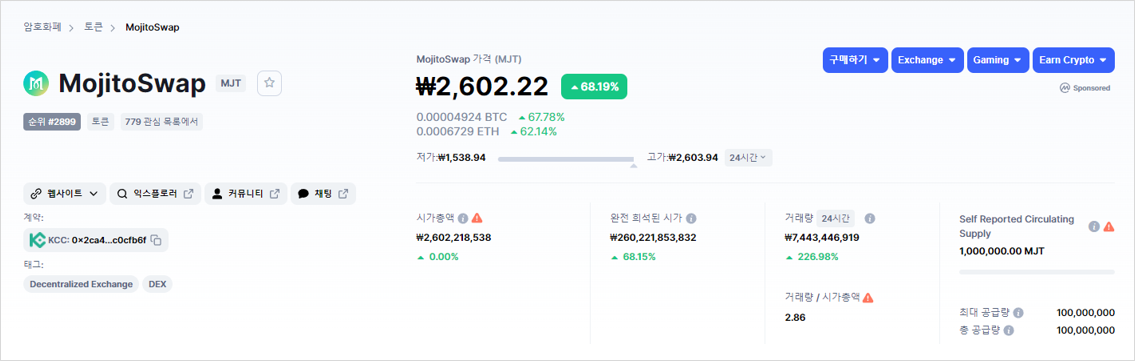Click the circulating supply progress bar
Screen dimensions: 1135x361
[x=1037, y=272]
